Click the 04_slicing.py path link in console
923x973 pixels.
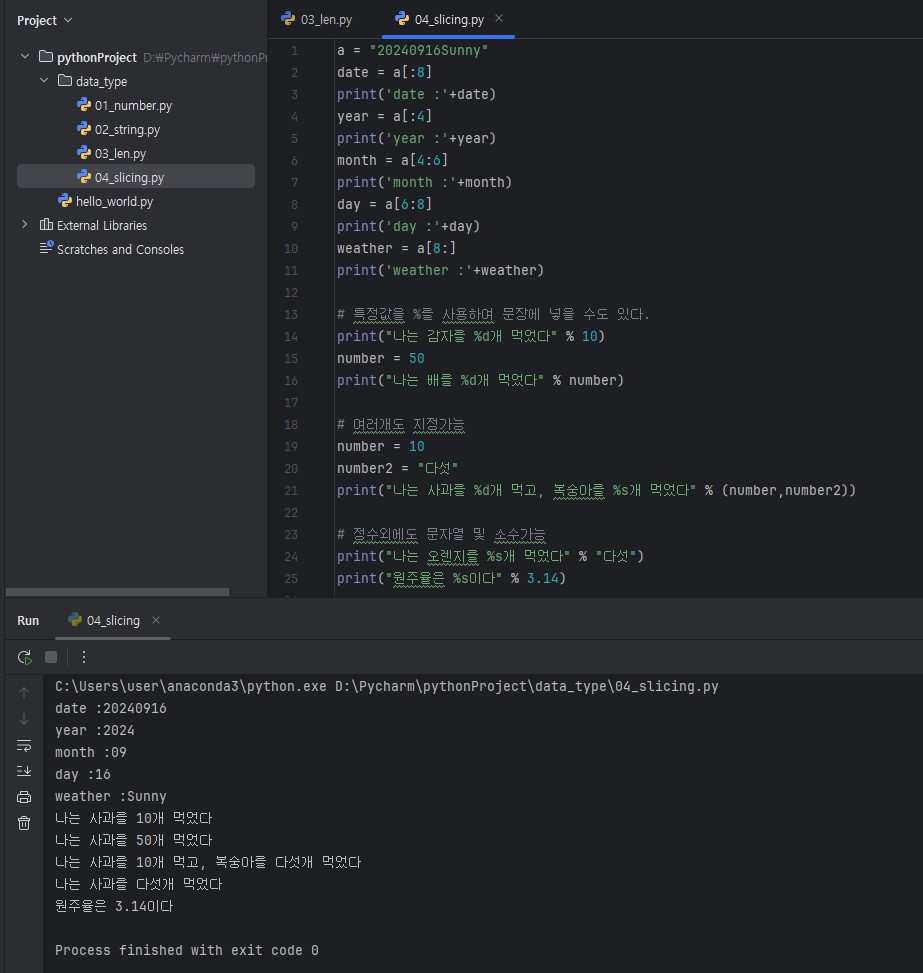[526, 686]
